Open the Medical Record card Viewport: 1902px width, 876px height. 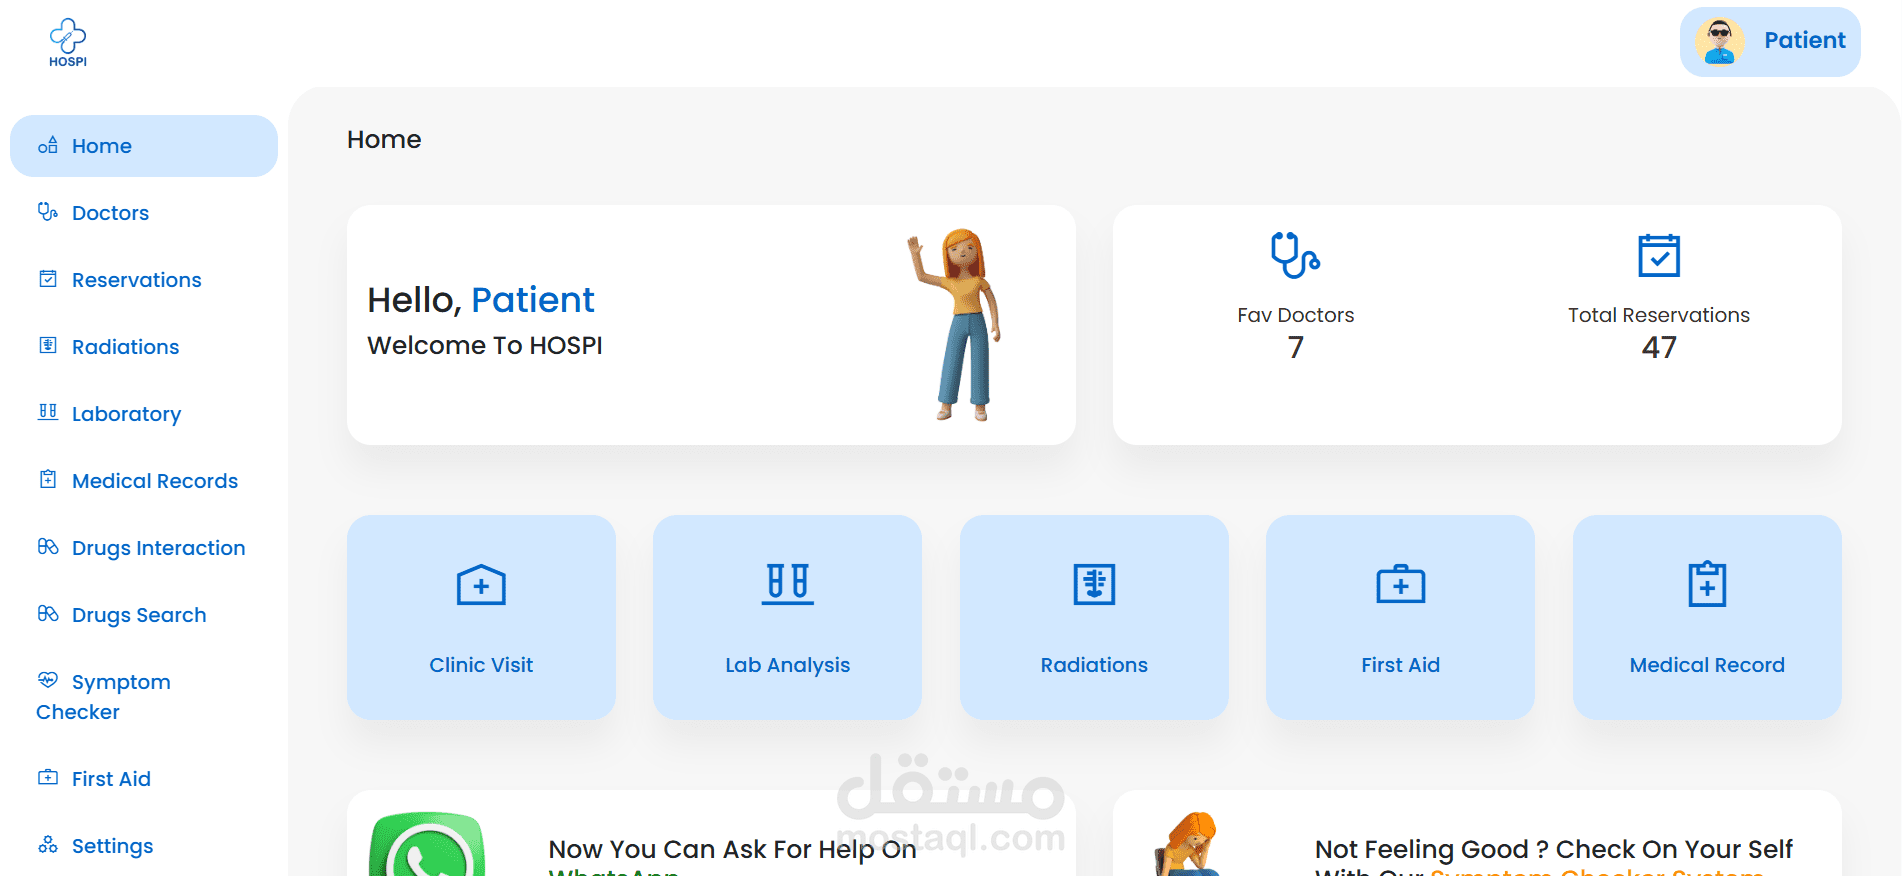(1707, 617)
